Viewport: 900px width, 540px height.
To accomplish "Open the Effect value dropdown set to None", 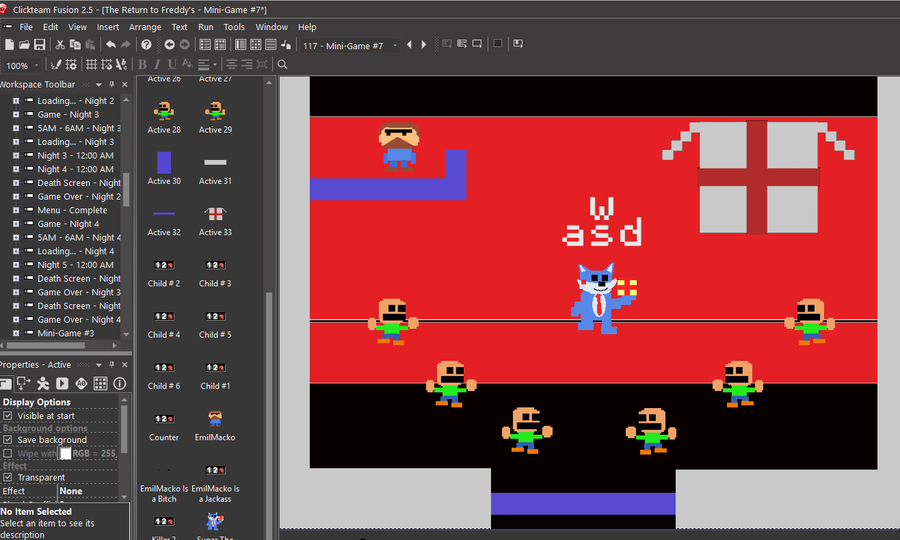I will (x=87, y=491).
